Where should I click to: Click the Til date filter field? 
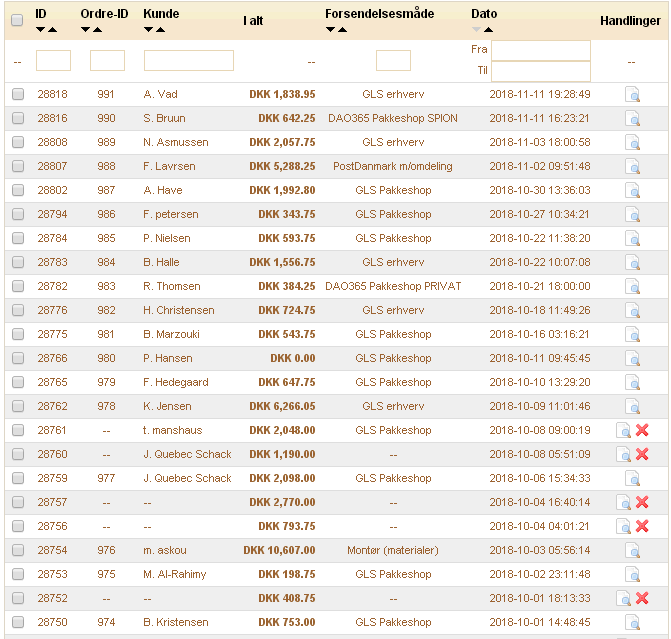tap(541, 71)
